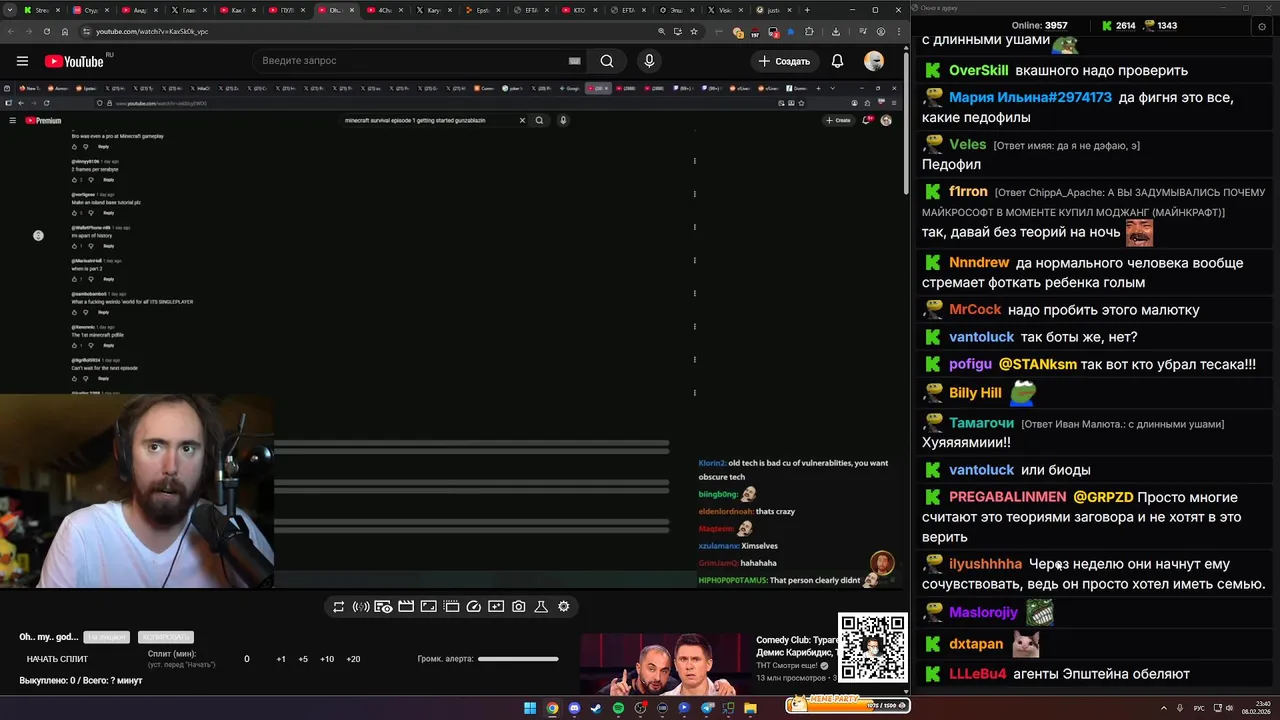Bookmark the page with the star icon
Viewport: 1280px width, 720px height.
click(694, 31)
